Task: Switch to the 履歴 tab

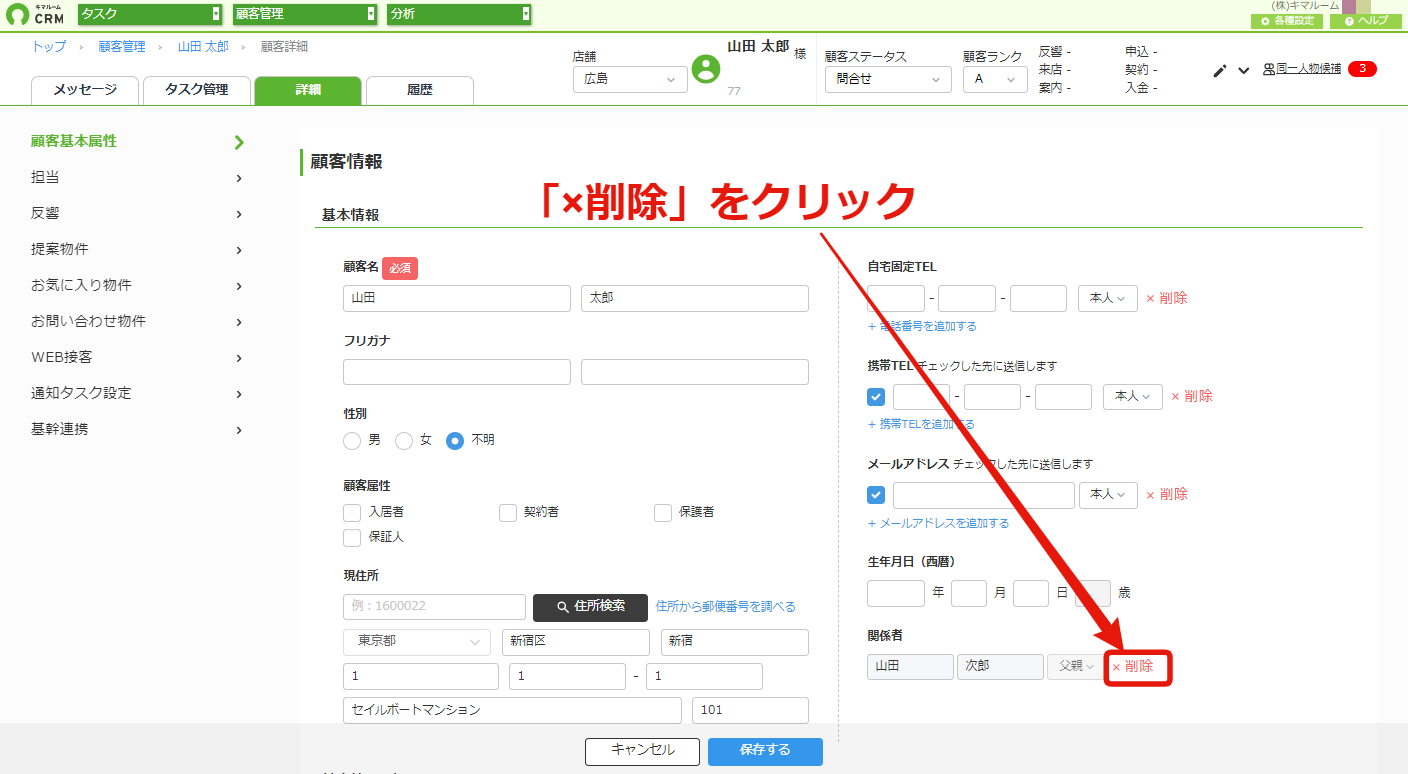Action: (x=420, y=90)
